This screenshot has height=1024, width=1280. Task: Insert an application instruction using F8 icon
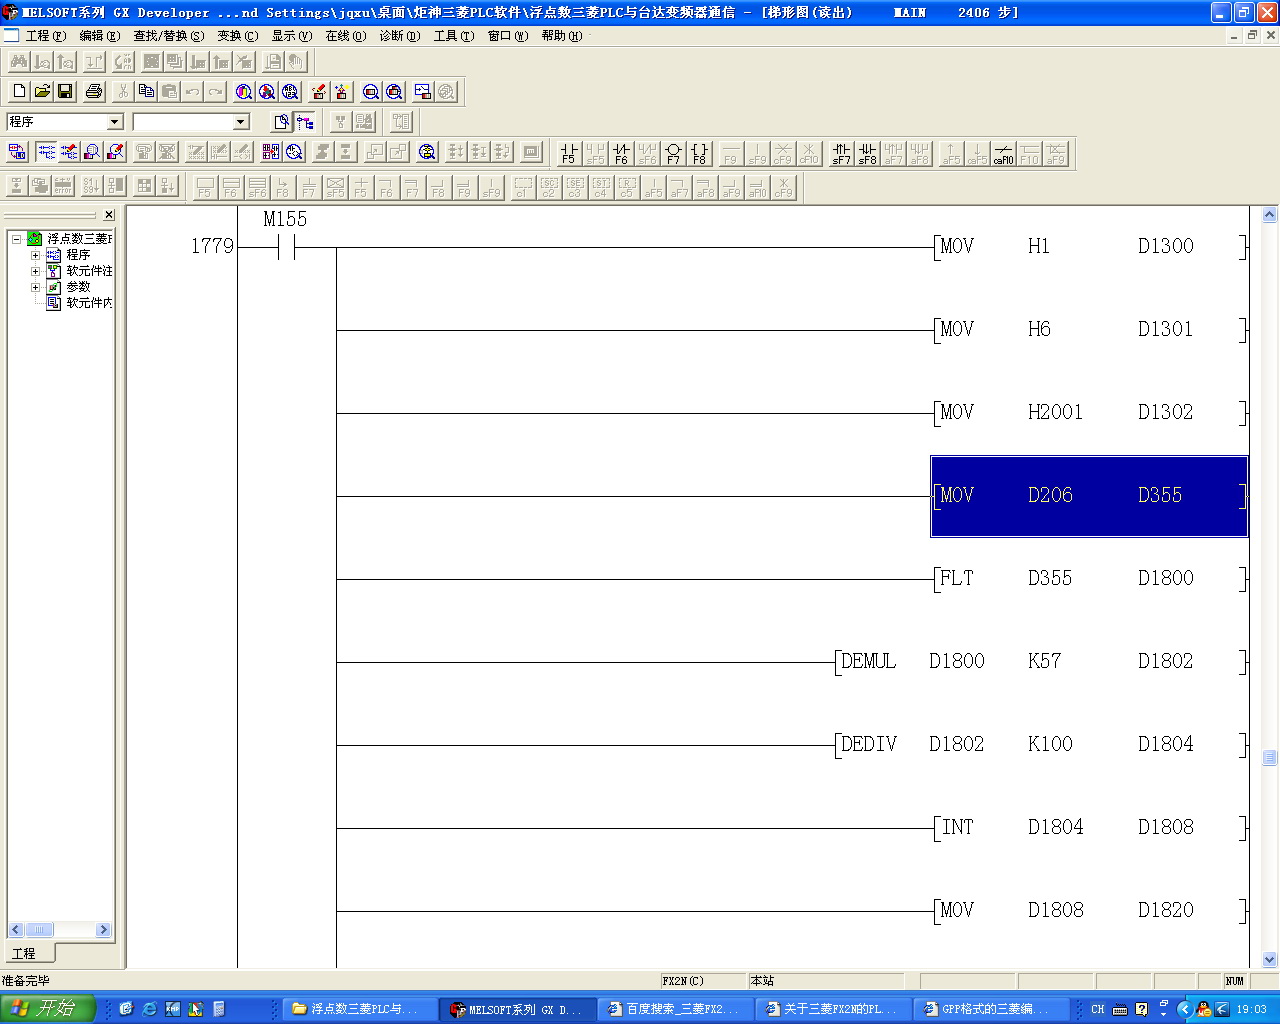click(x=699, y=153)
